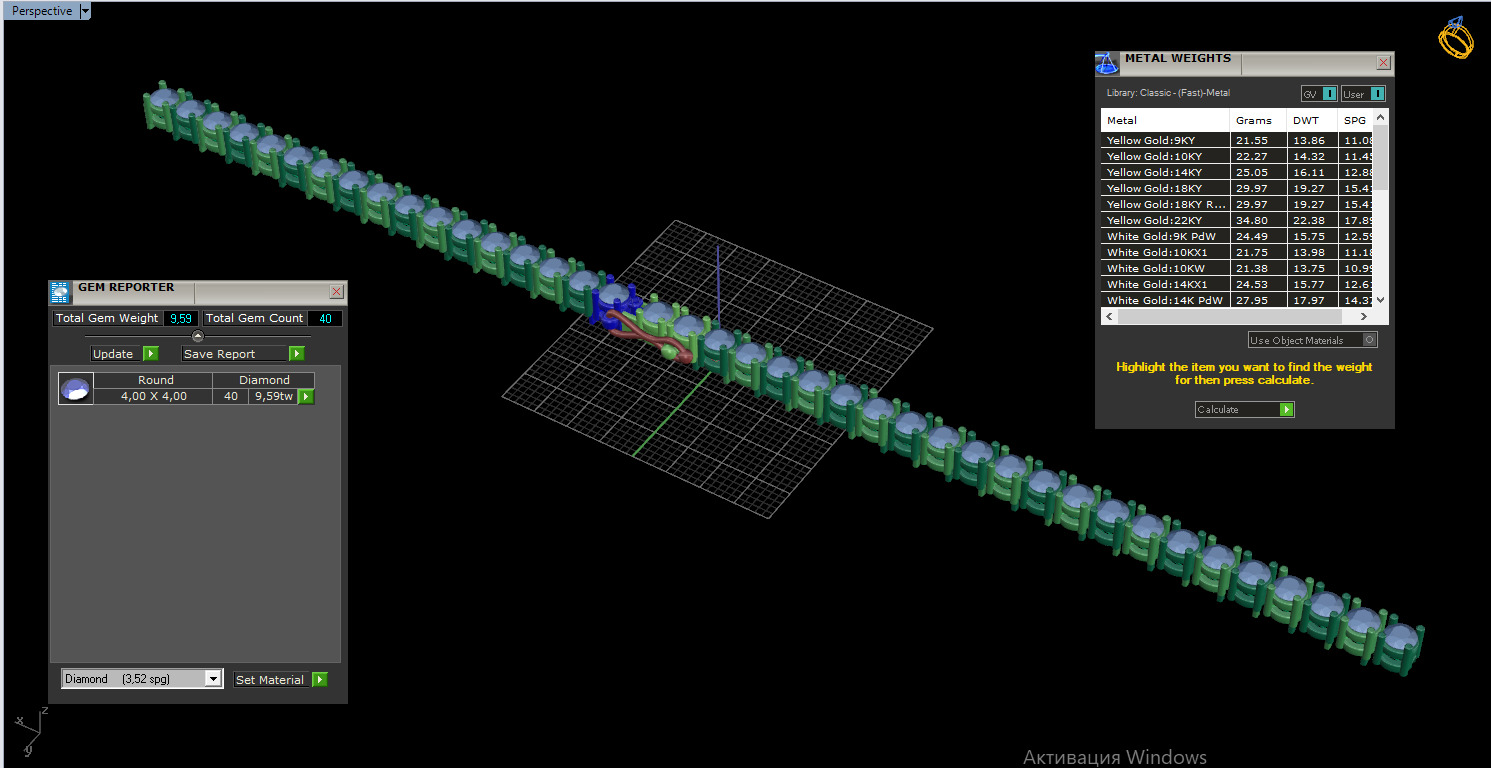Click the DWT column header

[1313, 120]
